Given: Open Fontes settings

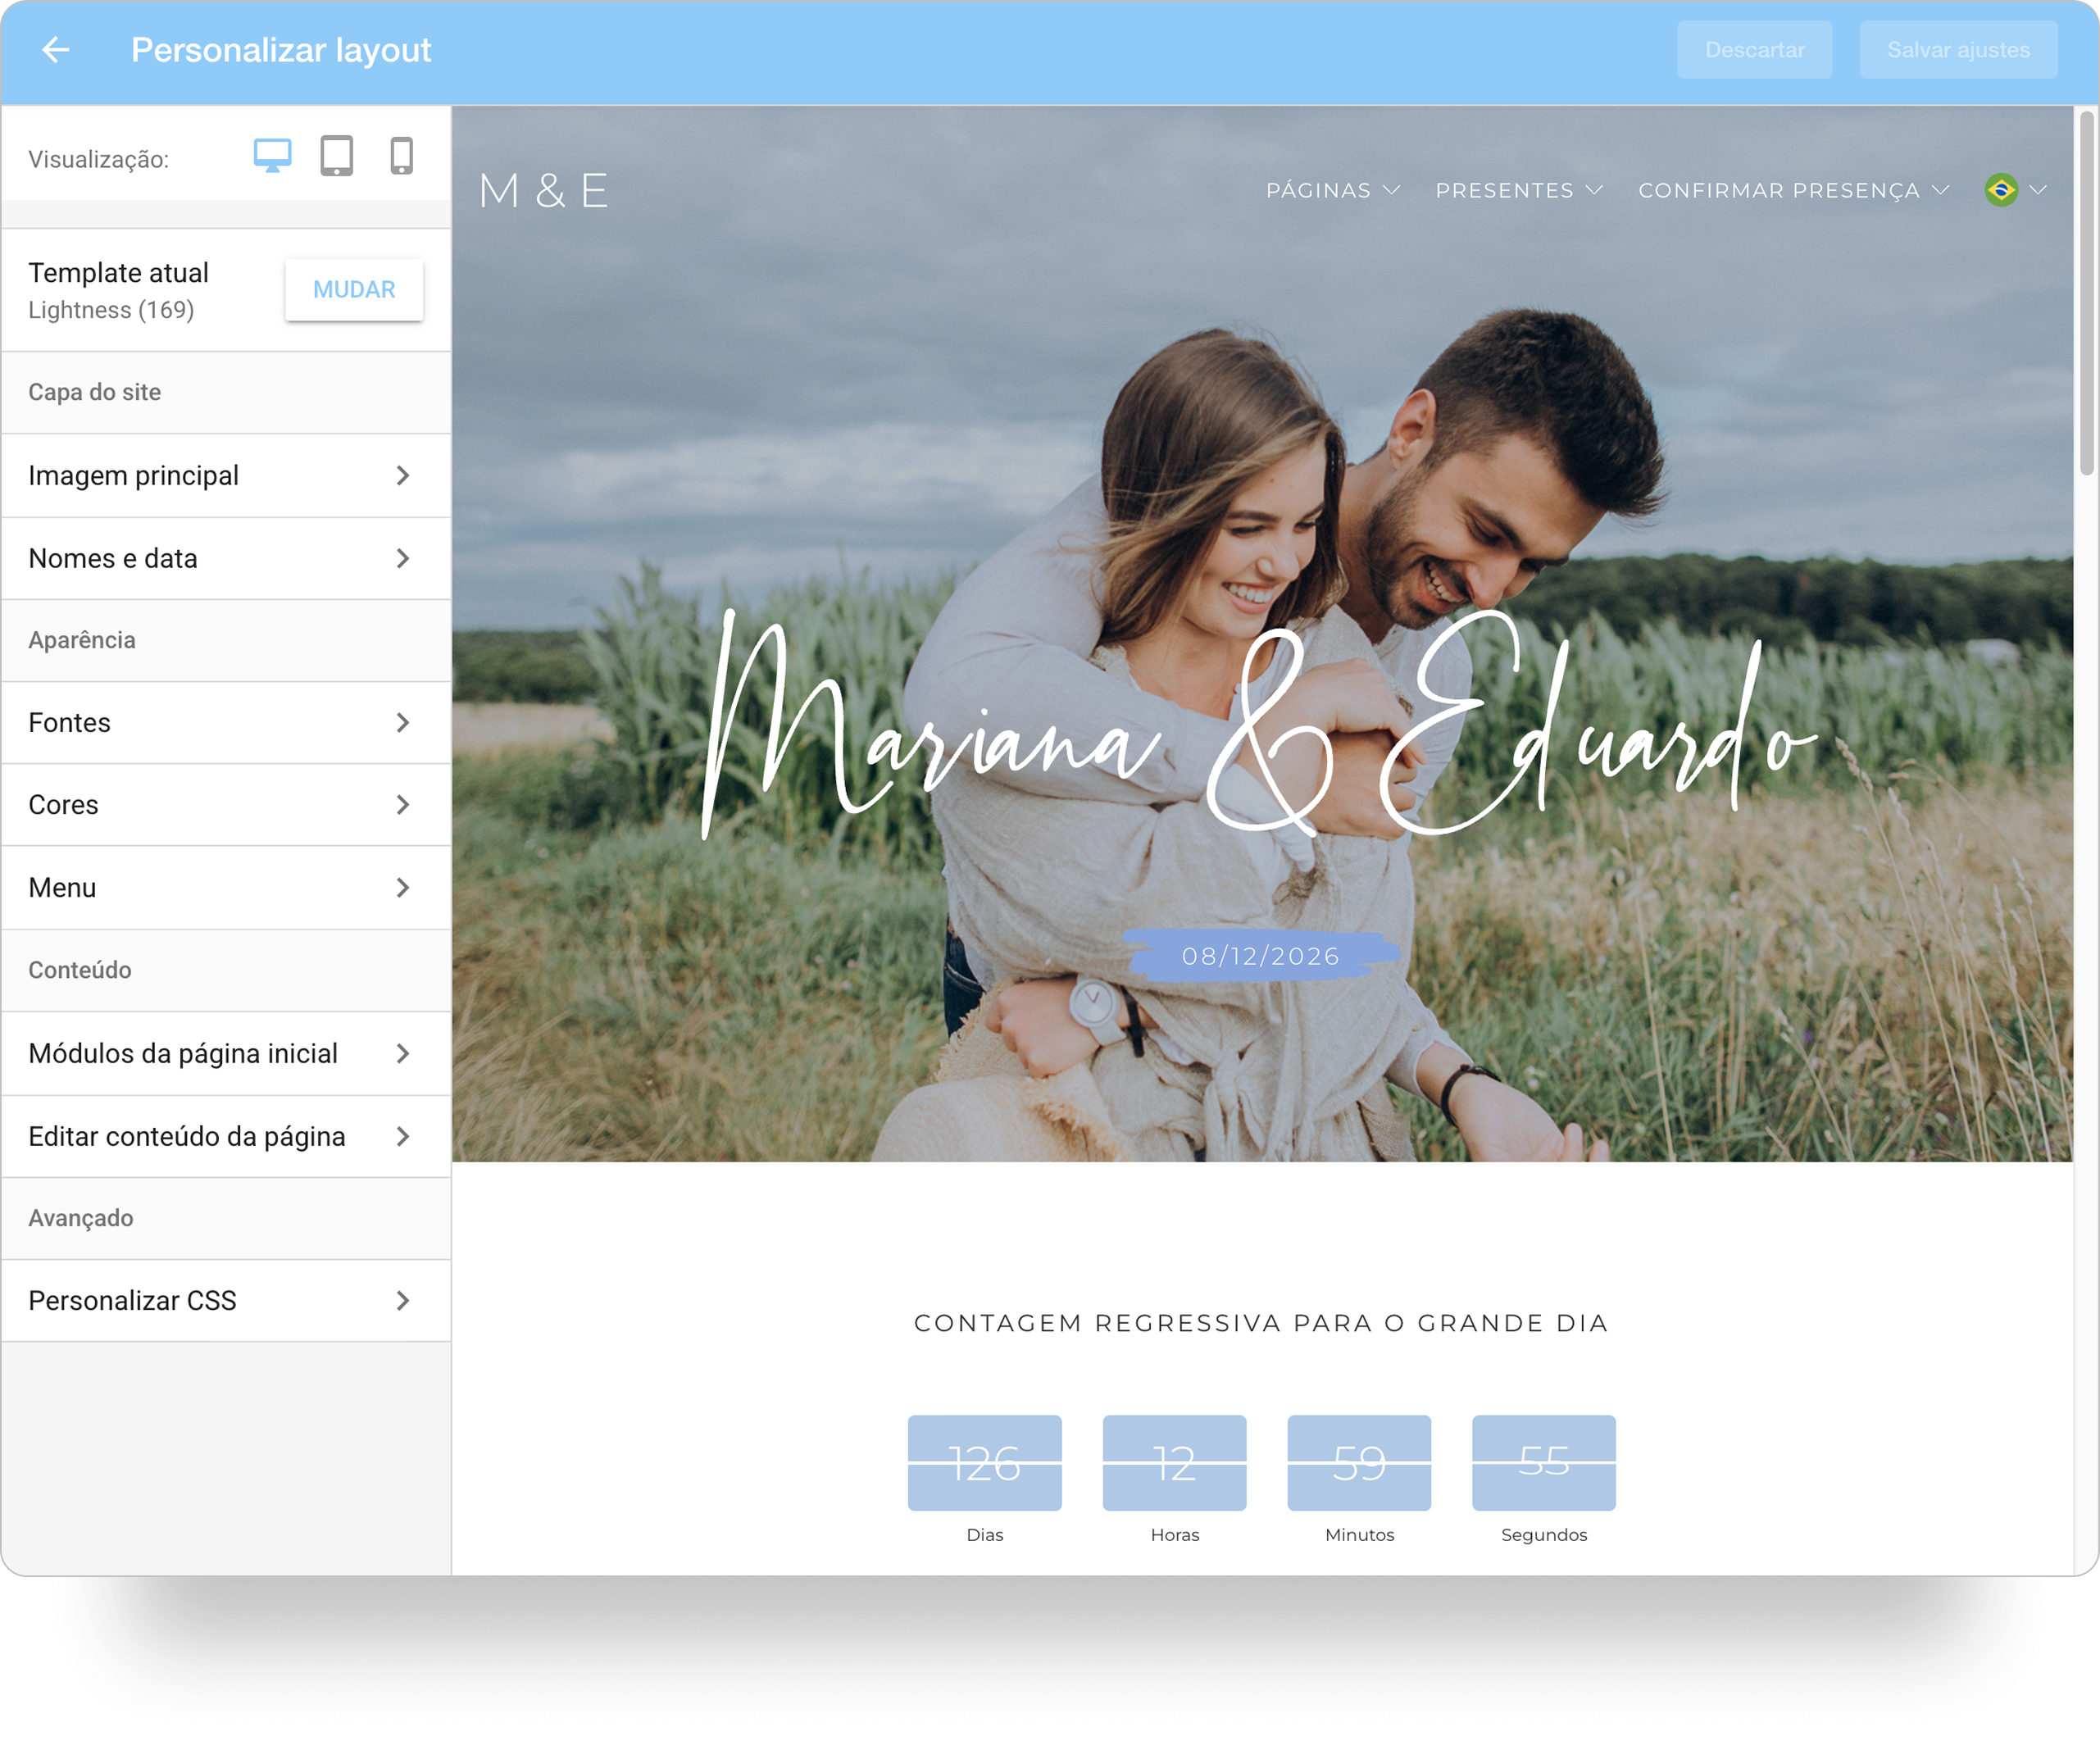Looking at the screenshot, I should tap(226, 723).
